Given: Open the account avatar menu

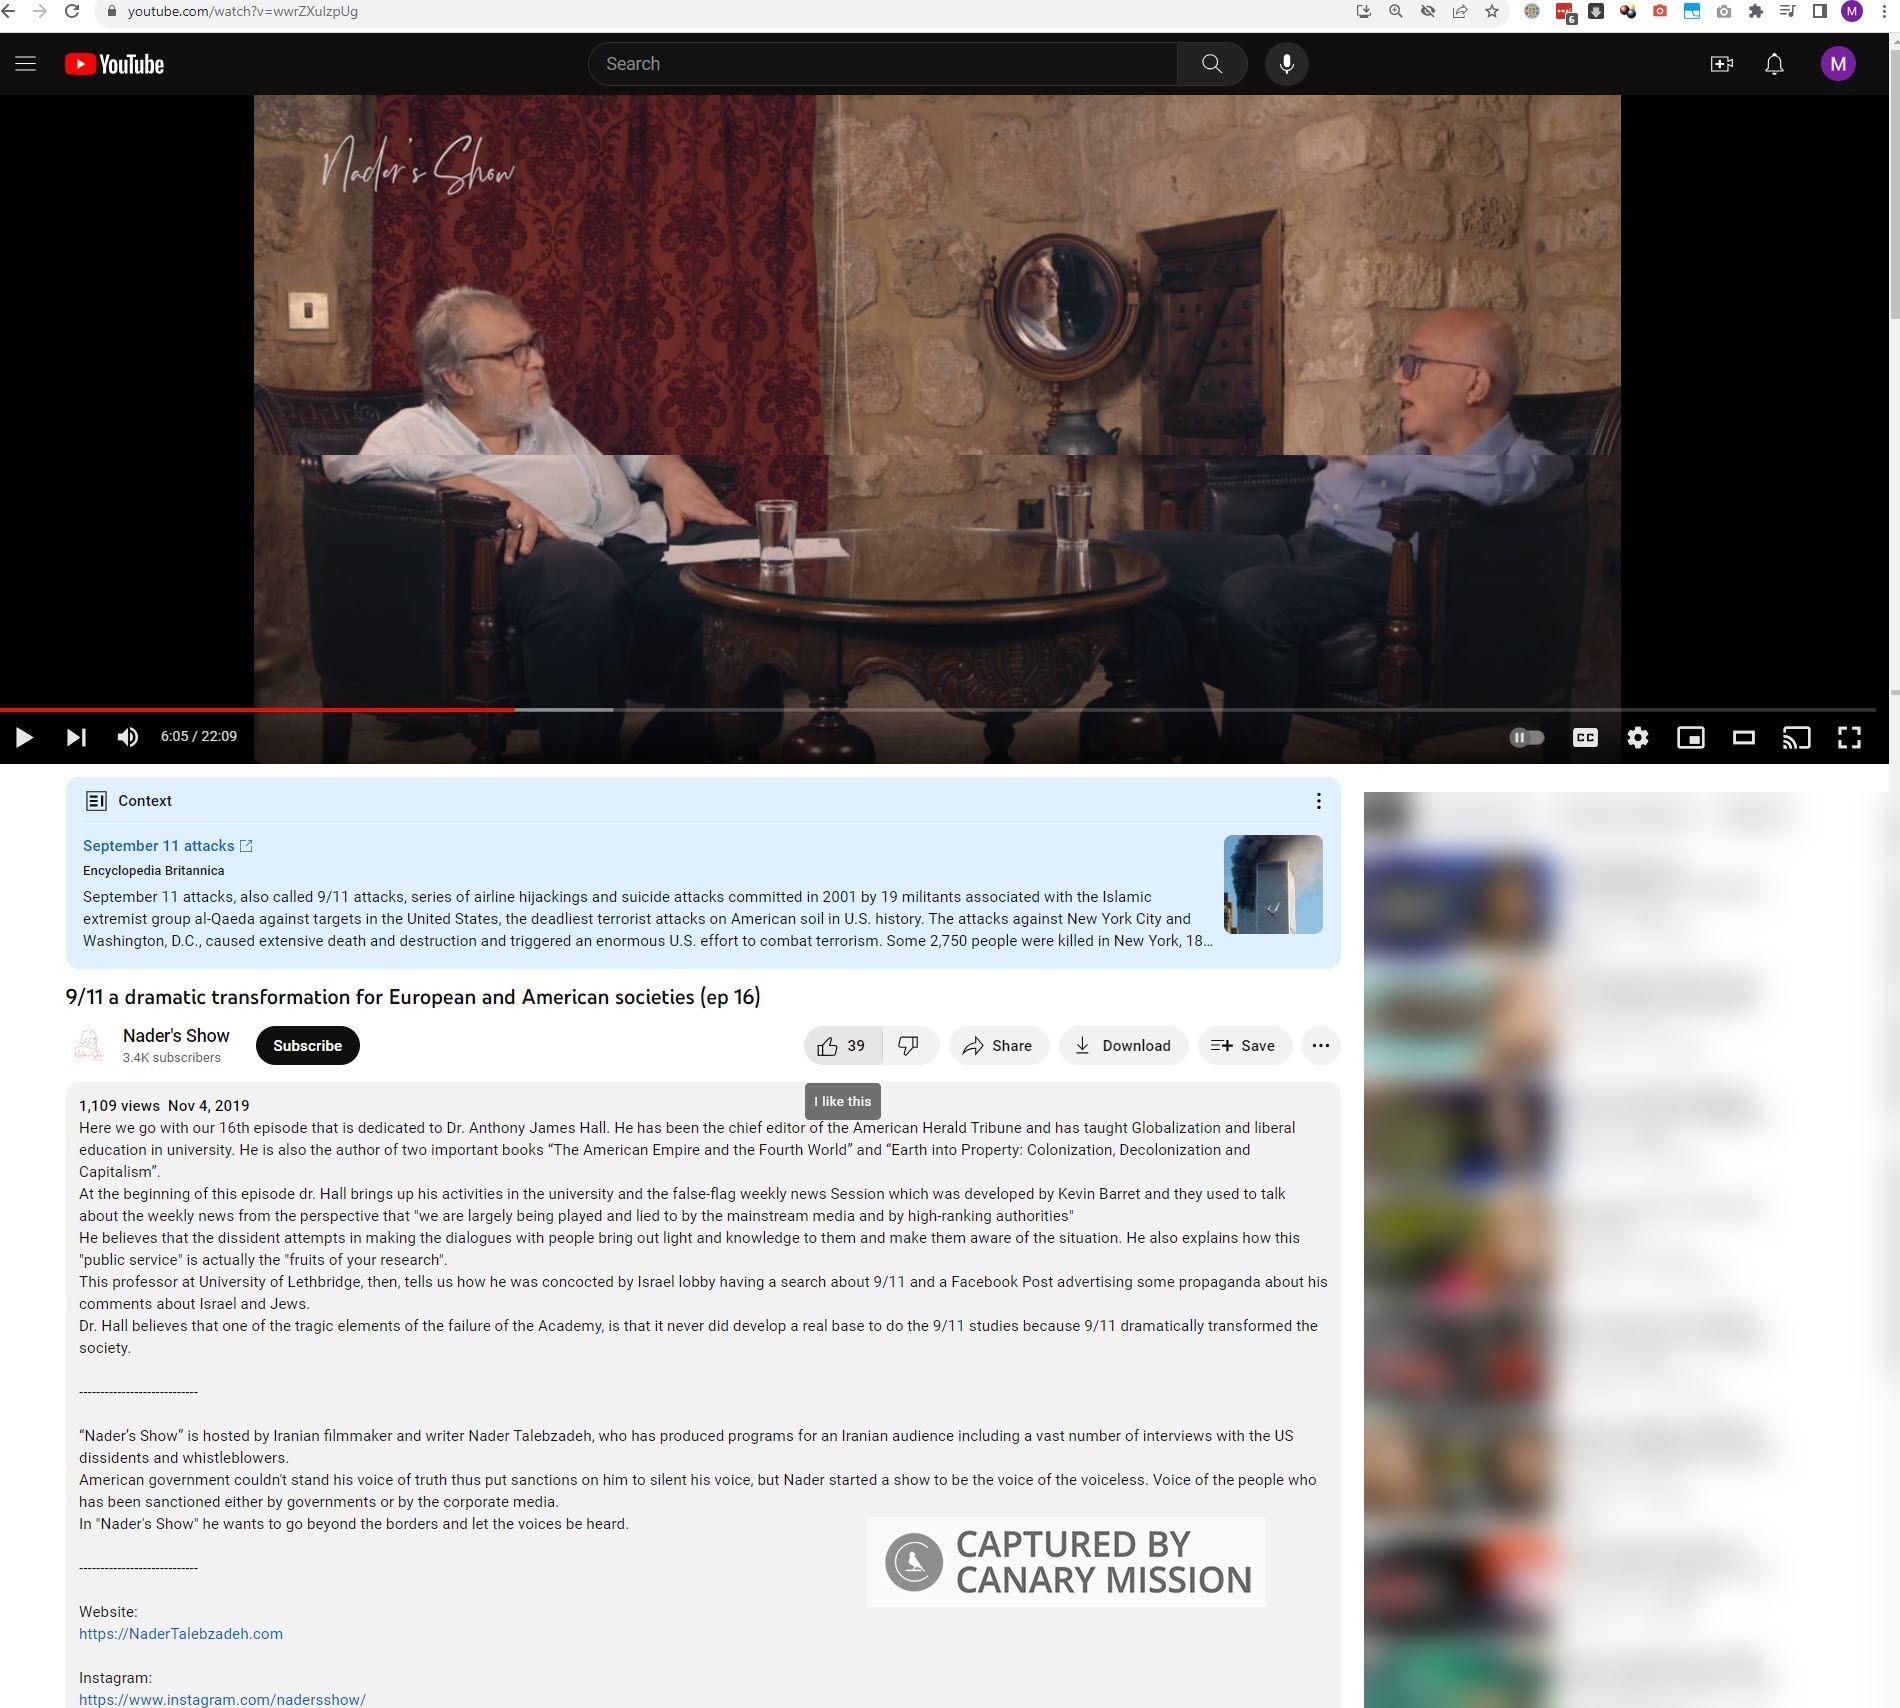Looking at the screenshot, I should [x=1837, y=64].
